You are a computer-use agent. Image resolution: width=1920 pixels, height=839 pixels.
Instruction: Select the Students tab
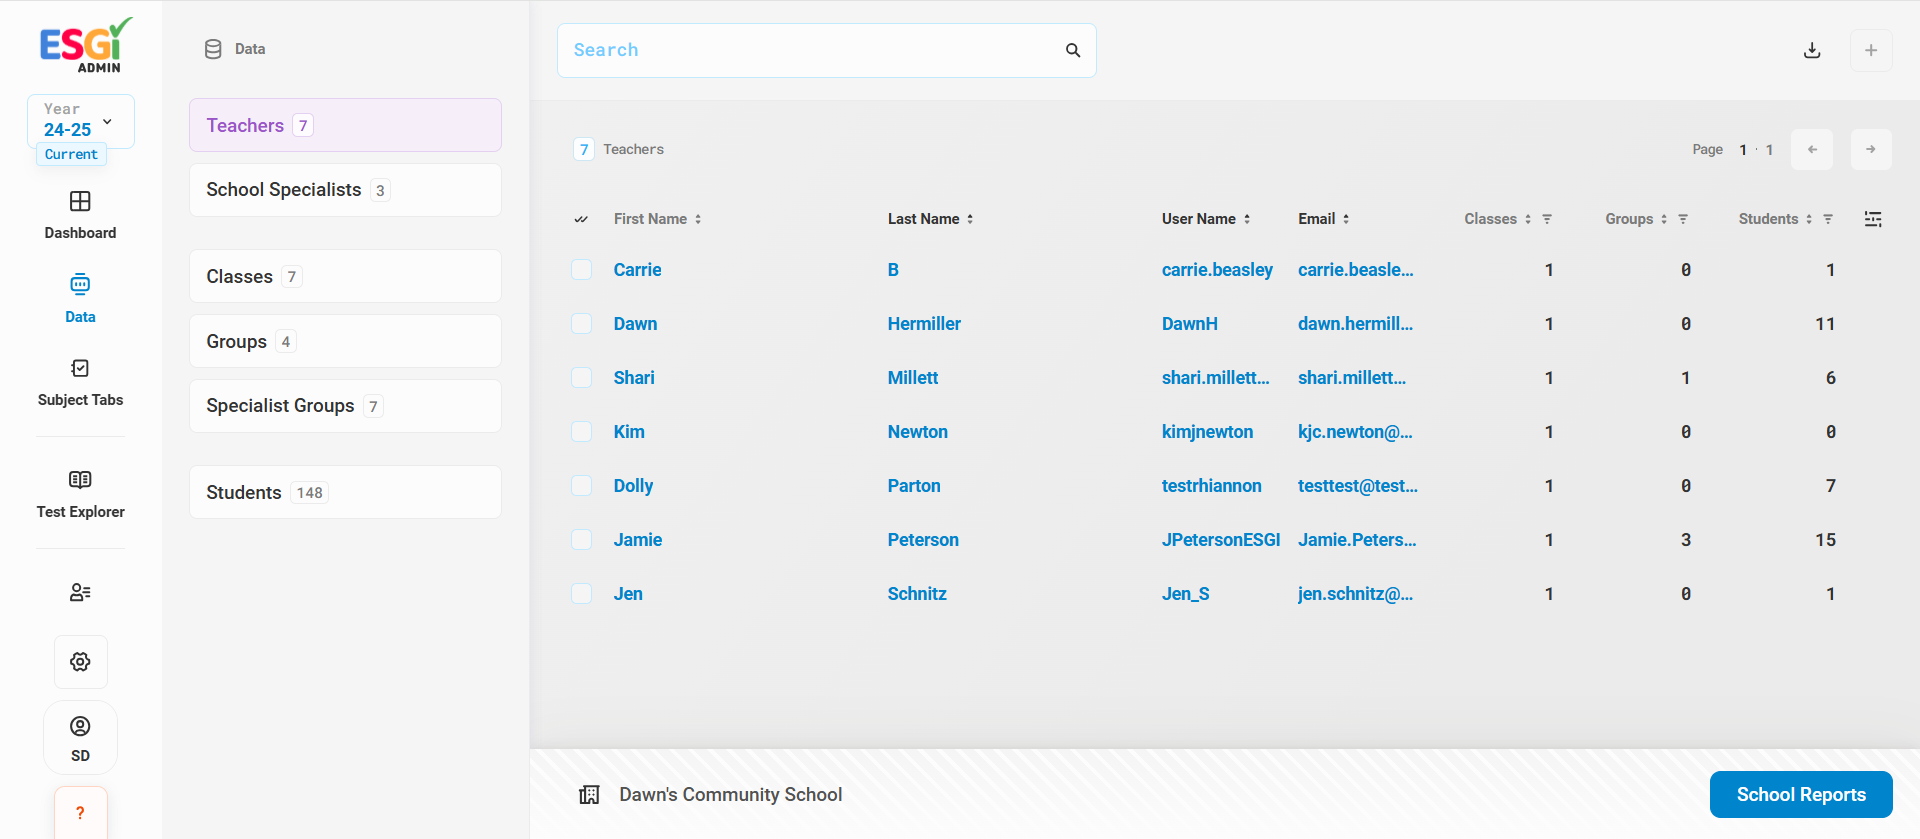point(345,492)
